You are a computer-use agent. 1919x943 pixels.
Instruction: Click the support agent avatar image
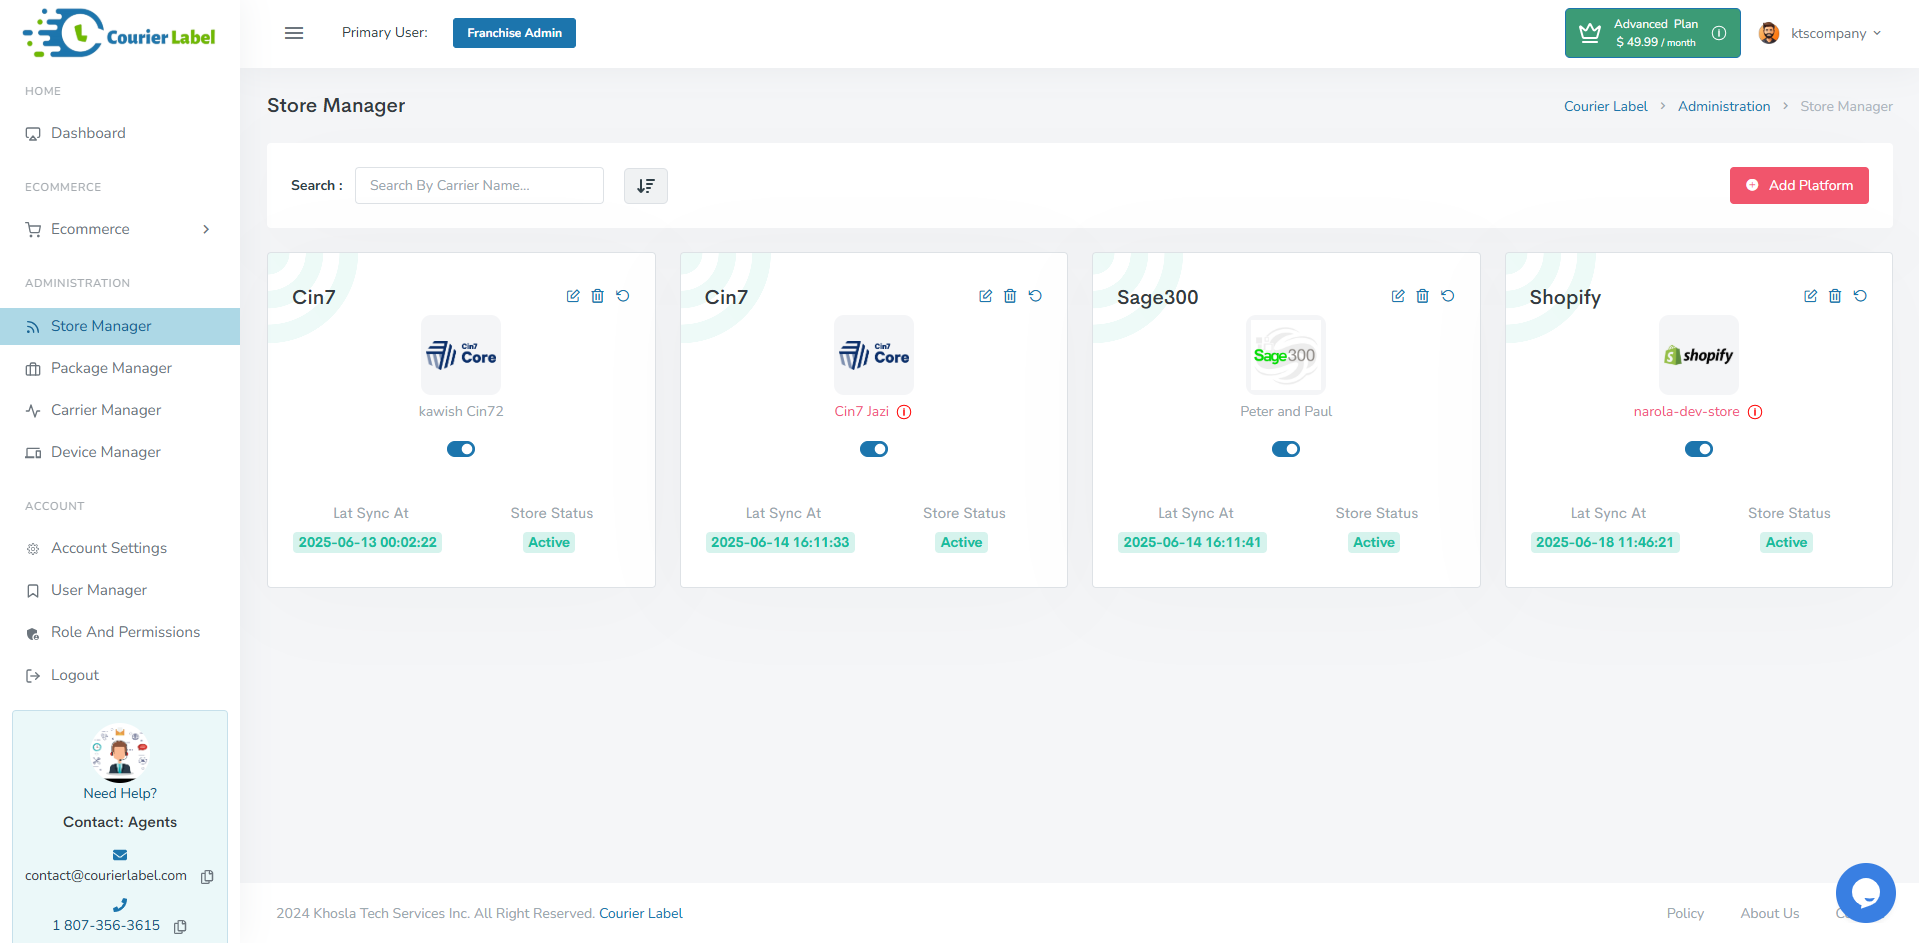tap(120, 752)
